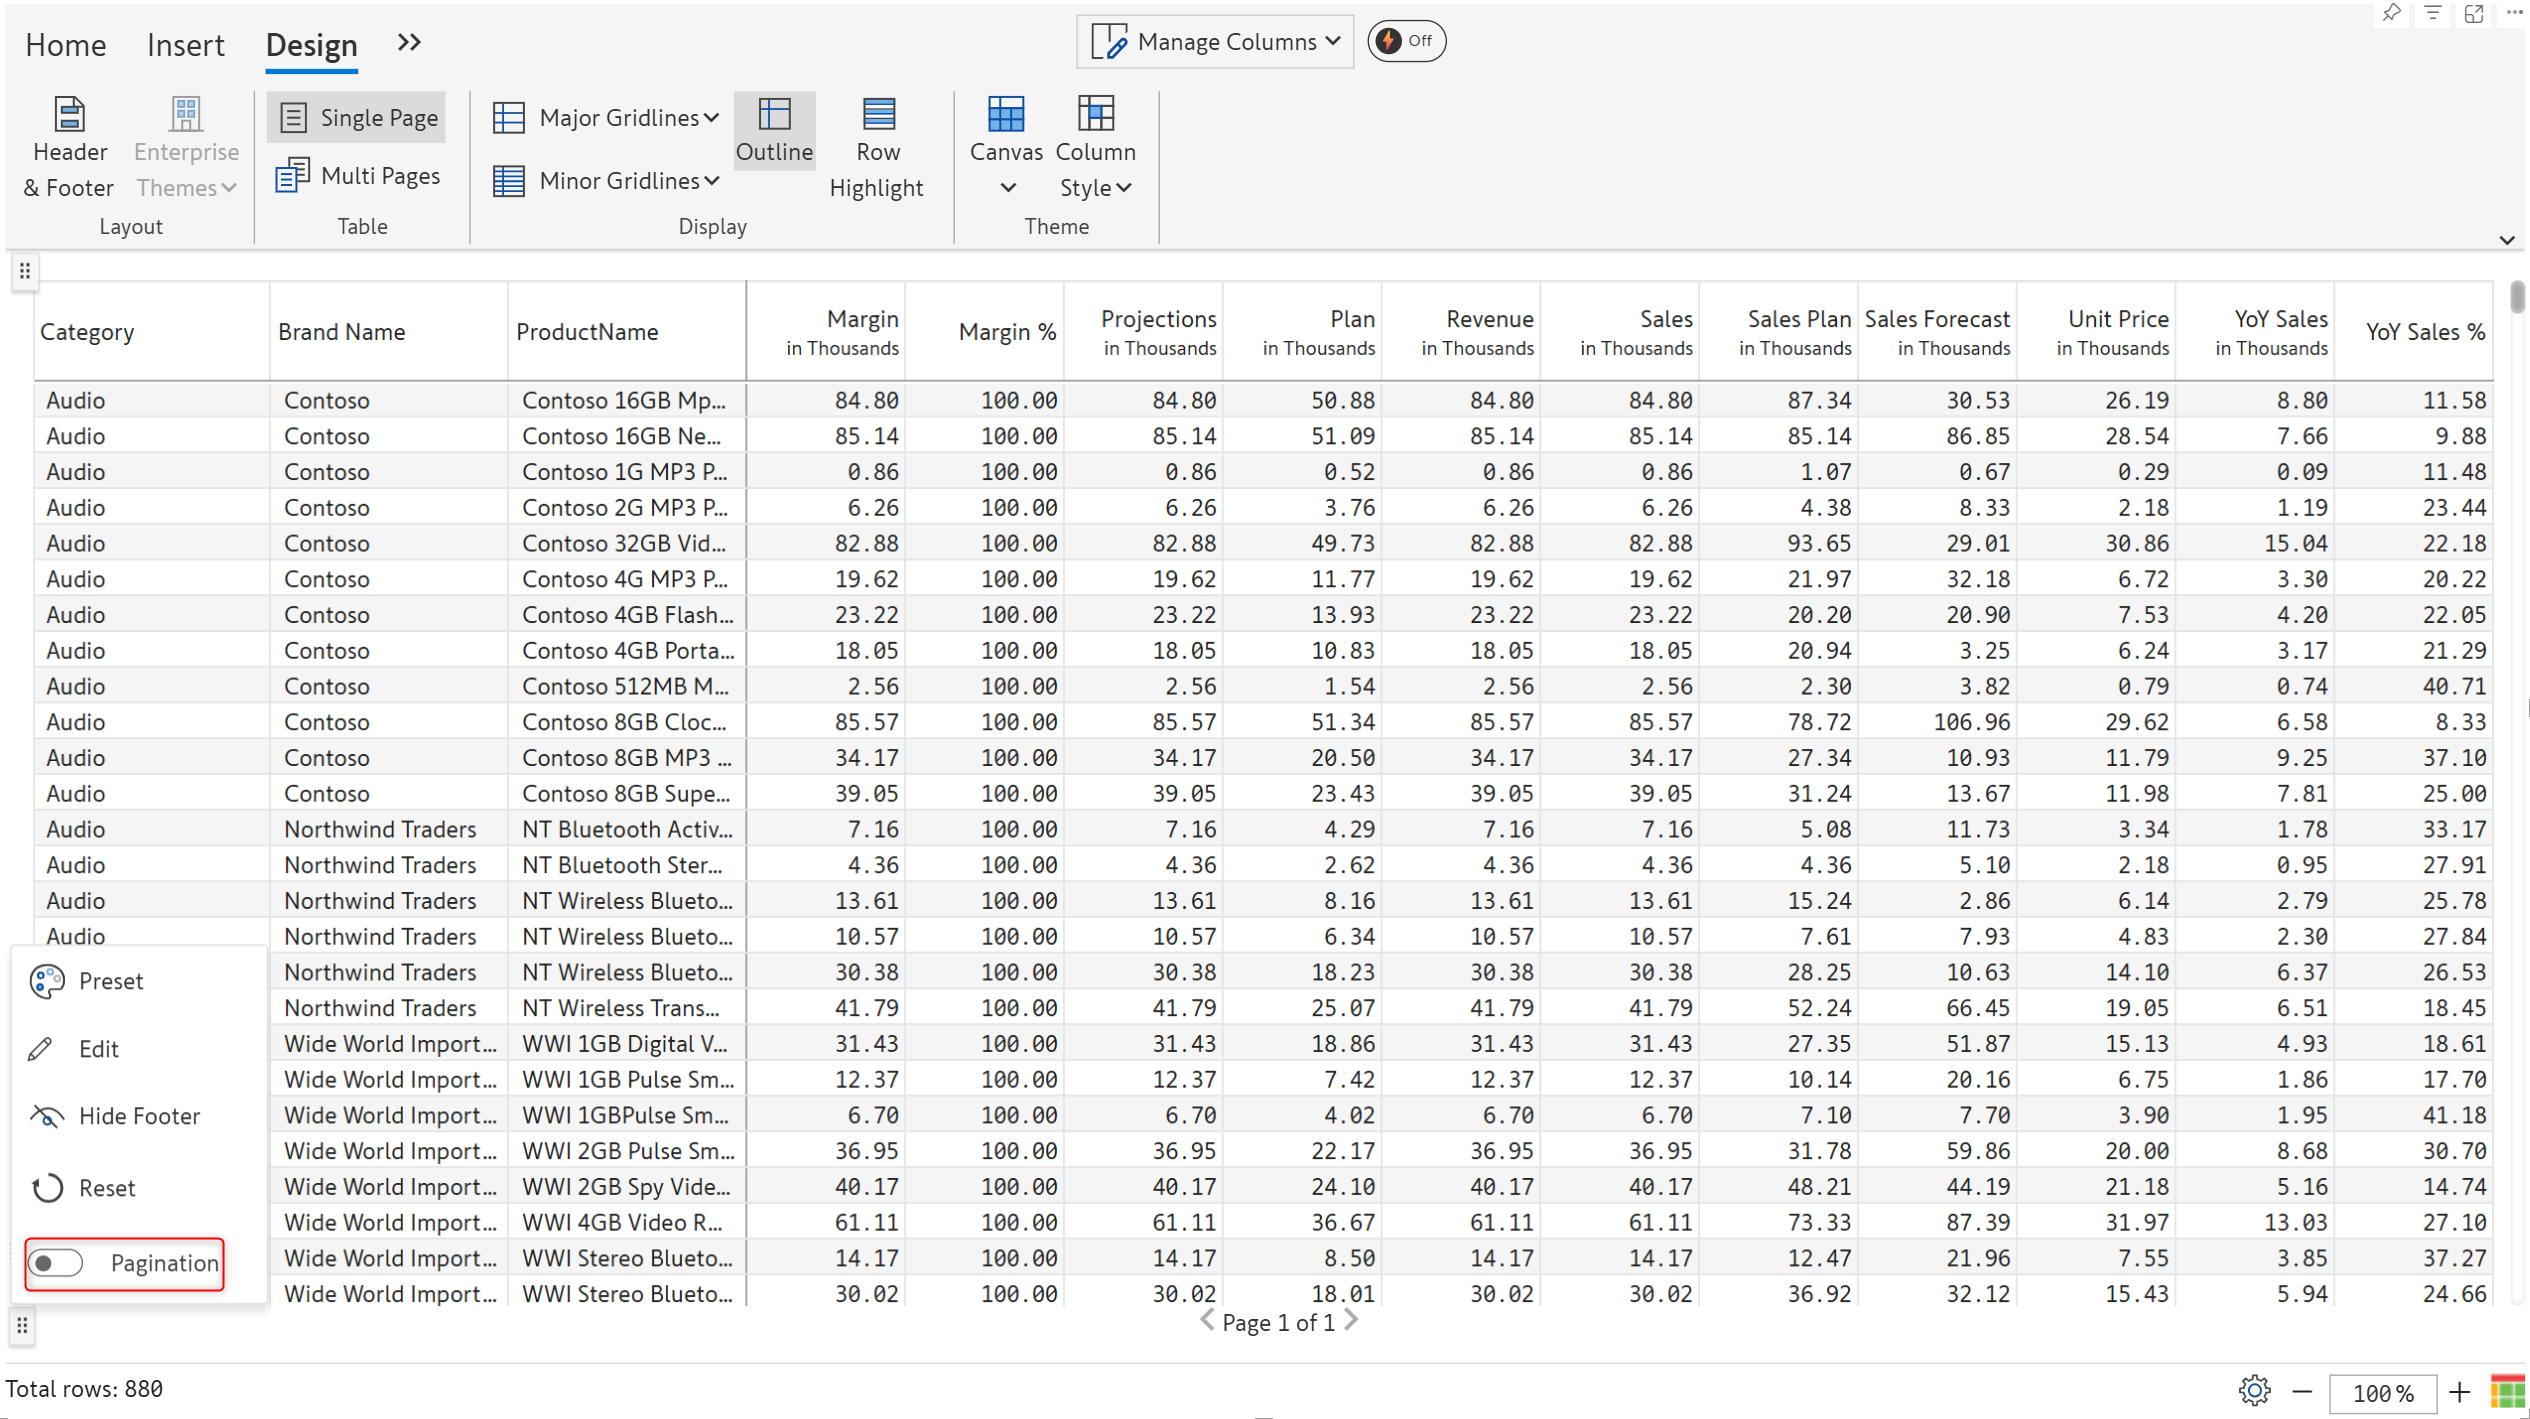Click Reset in the footer menu
Viewport: 2530px width, 1419px height.
(x=106, y=1188)
